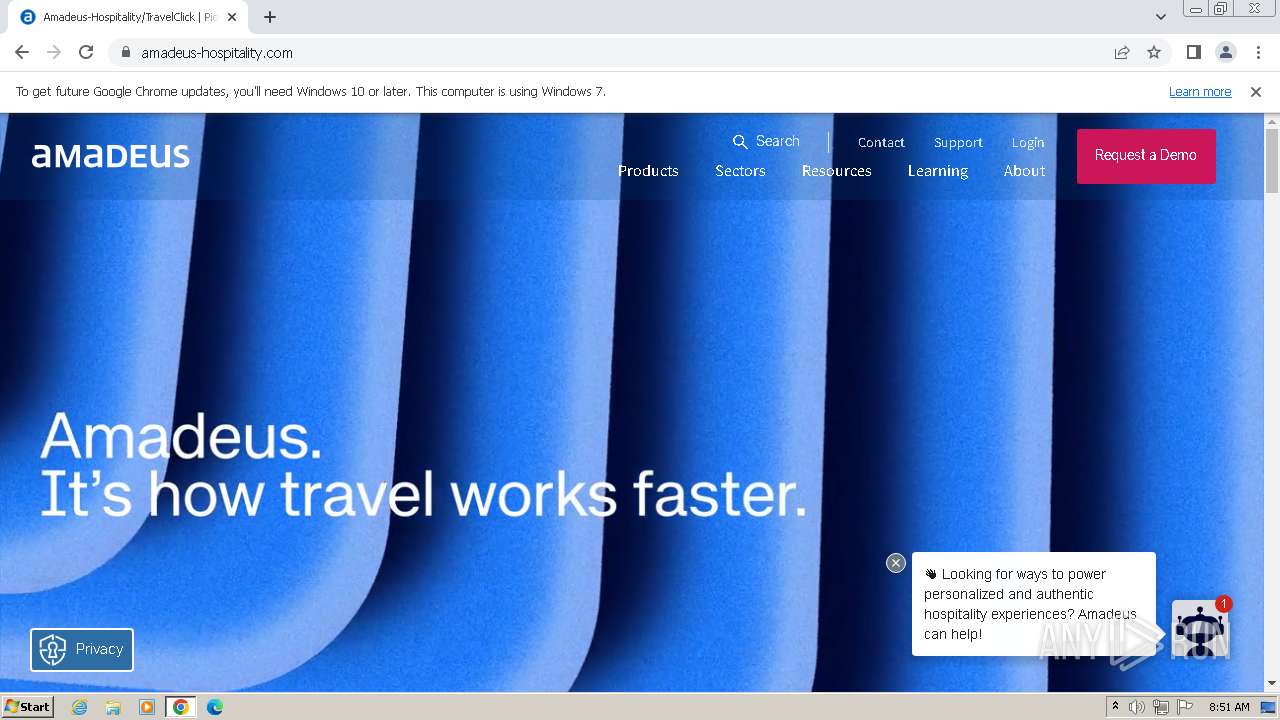The width and height of the screenshot is (1280, 720).
Task: Open the About menu
Action: tap(1024, 171)
